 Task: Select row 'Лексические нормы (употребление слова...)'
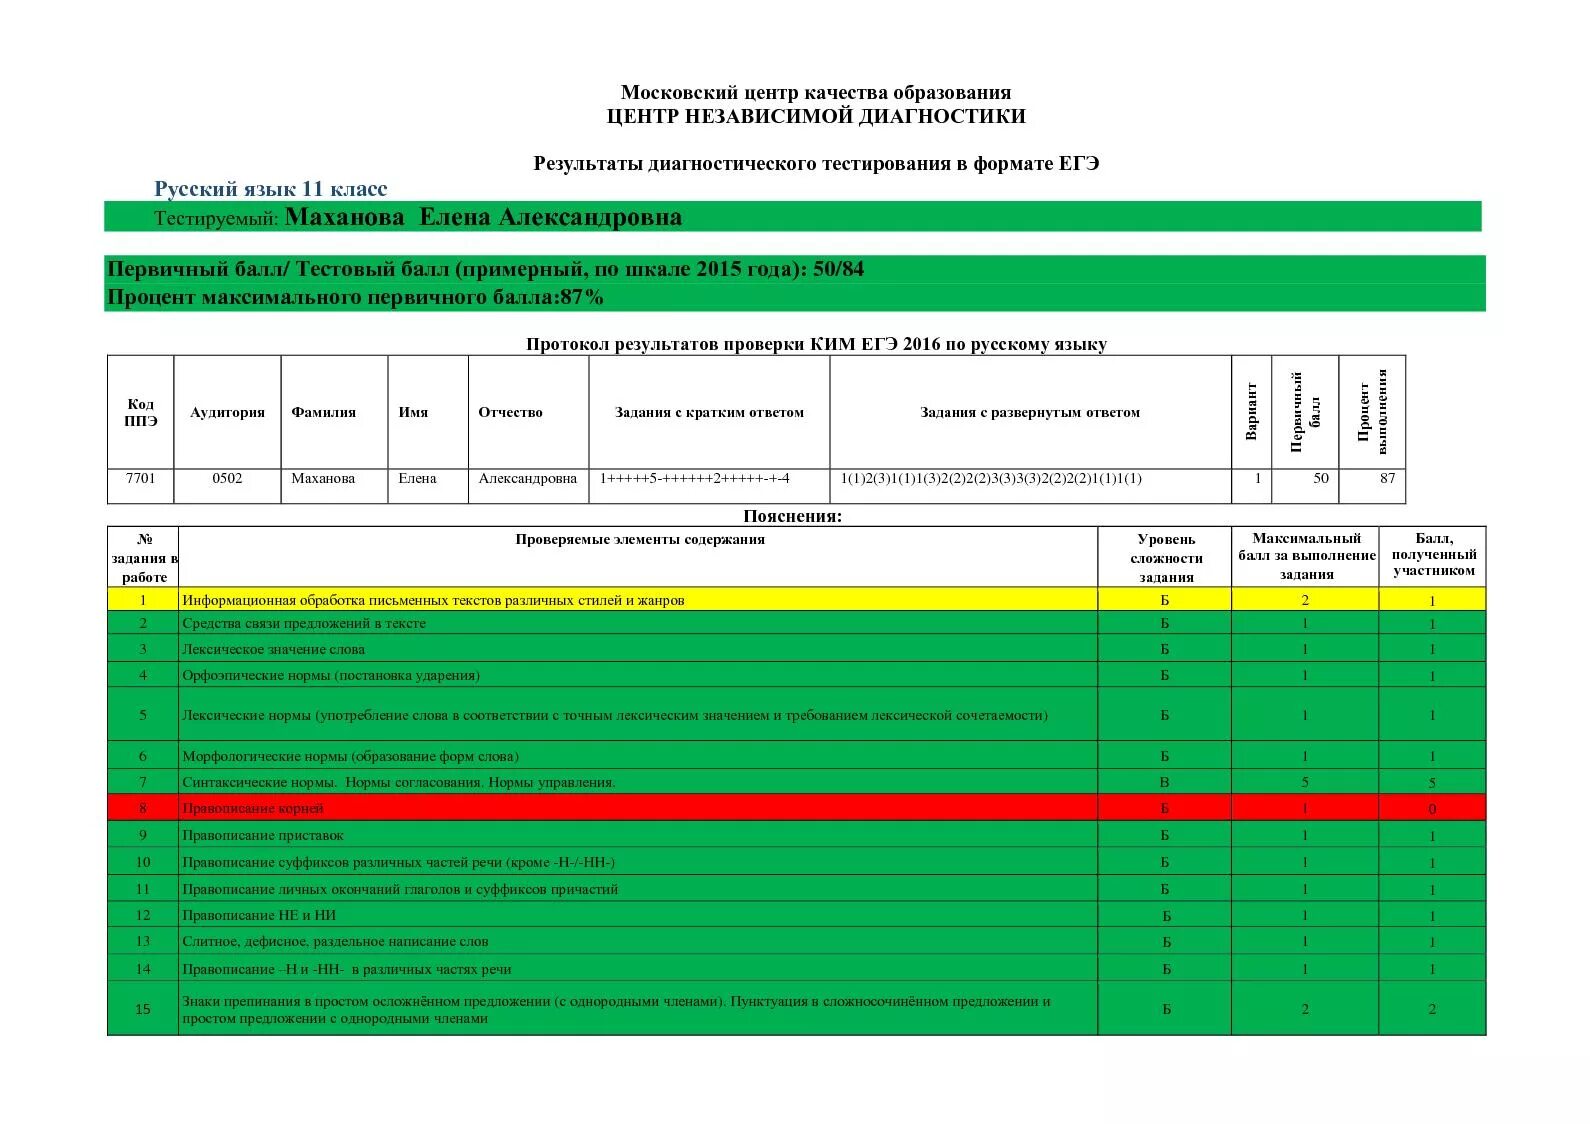click(797, 715)
